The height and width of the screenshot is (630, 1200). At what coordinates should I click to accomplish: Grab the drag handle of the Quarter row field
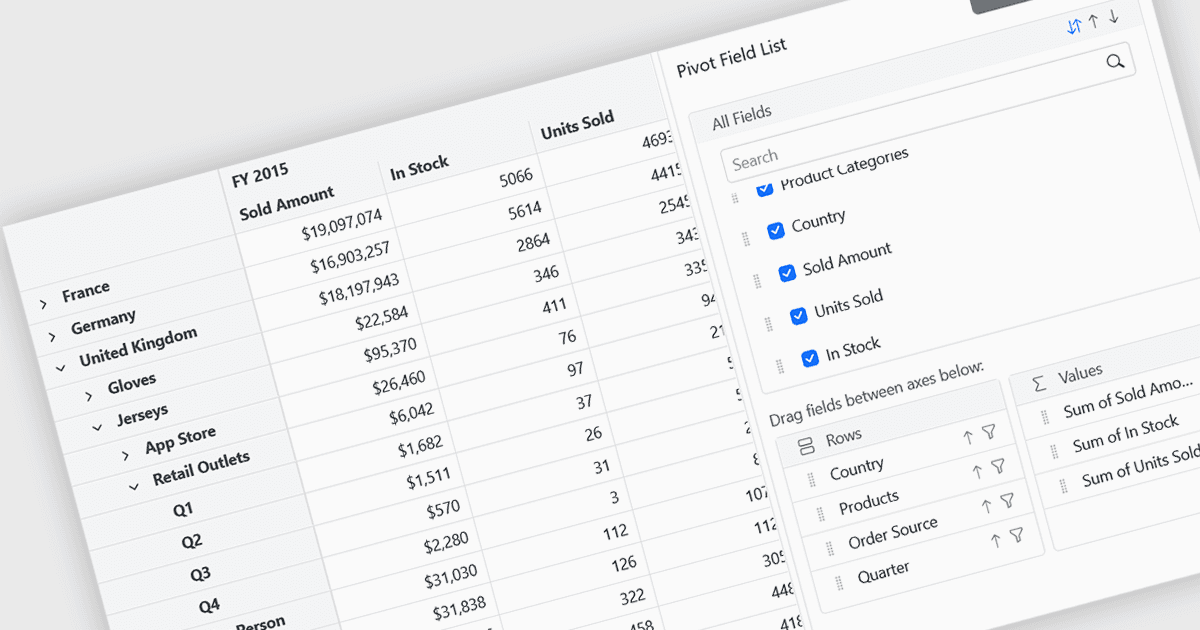pos(840,583)
